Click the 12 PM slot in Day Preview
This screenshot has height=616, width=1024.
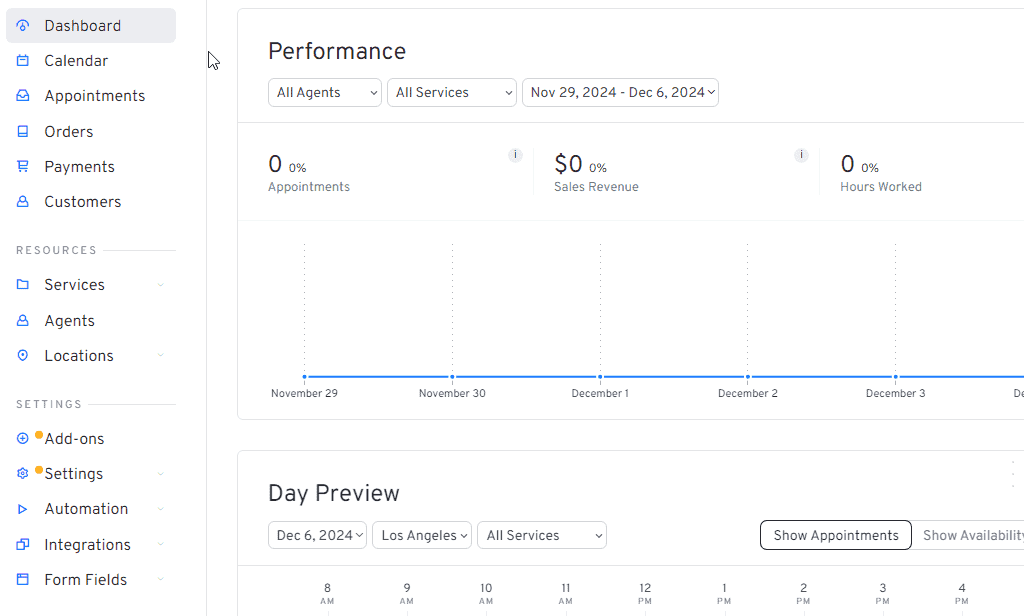644,591
